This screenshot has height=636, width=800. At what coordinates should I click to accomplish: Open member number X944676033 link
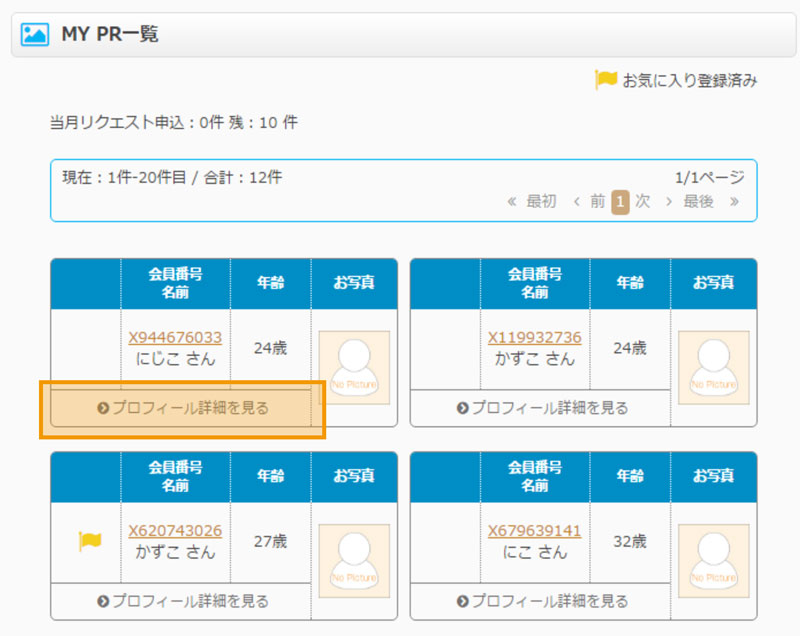coord(175,338)
